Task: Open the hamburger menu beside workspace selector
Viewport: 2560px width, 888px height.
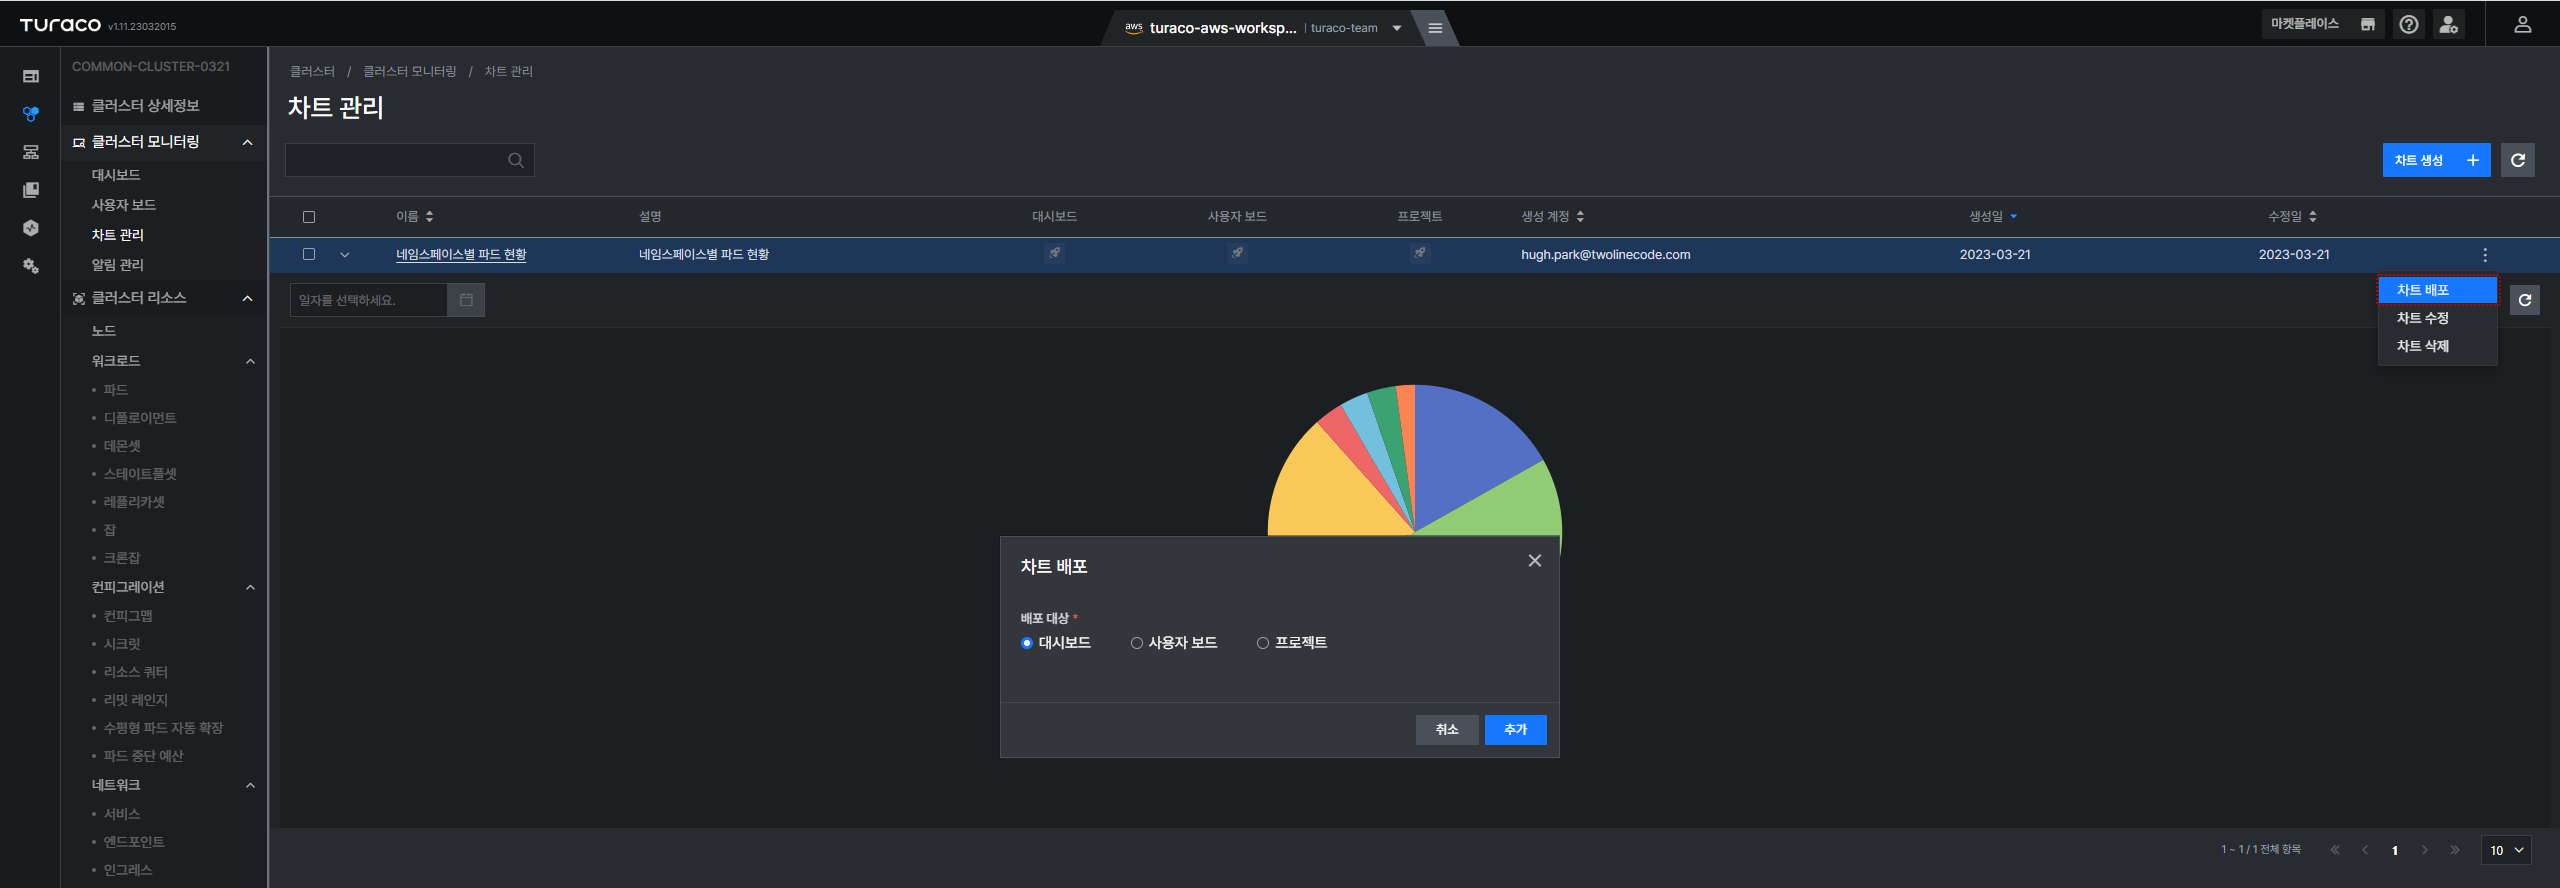Action: click(1435, 28)
